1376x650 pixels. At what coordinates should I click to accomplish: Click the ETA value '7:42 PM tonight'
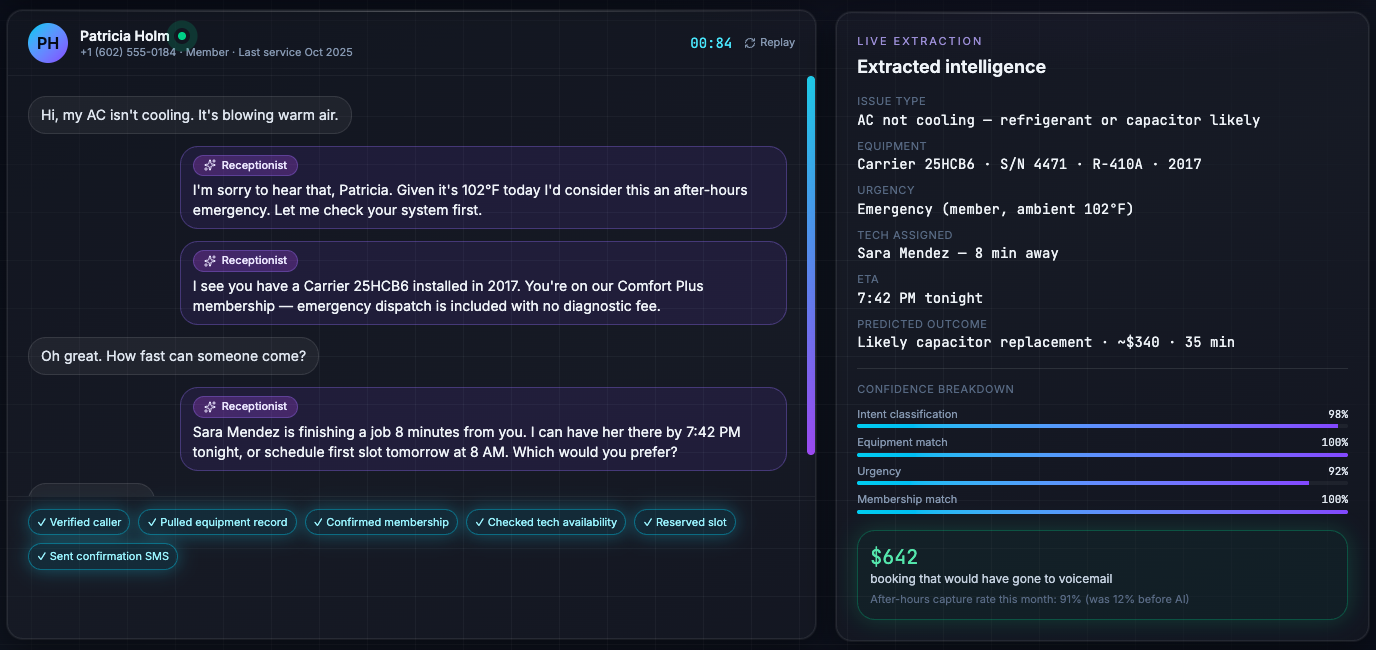[920, 298]
